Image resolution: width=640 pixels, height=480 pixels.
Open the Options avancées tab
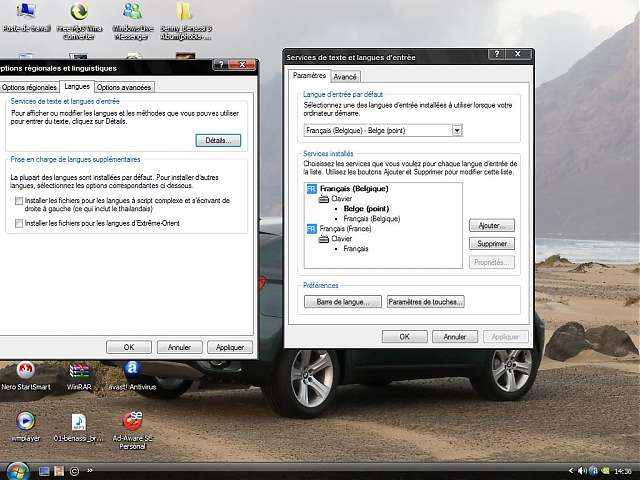124,87
